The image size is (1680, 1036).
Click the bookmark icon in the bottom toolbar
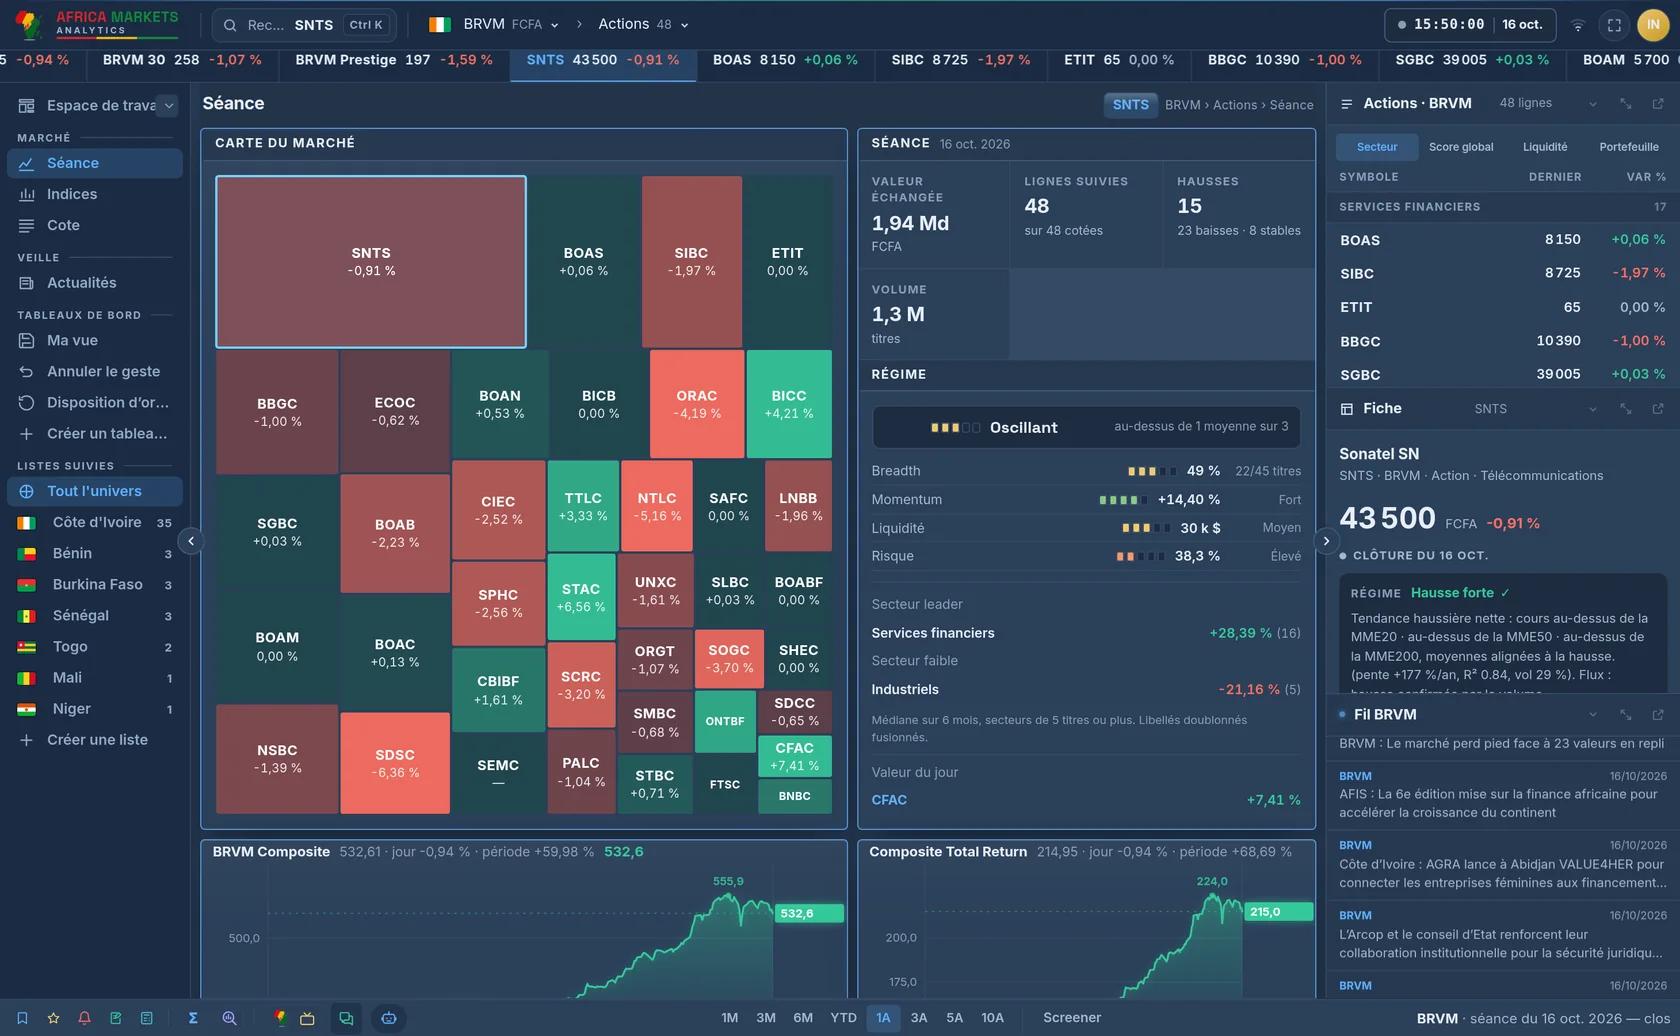pos(22,1018)
